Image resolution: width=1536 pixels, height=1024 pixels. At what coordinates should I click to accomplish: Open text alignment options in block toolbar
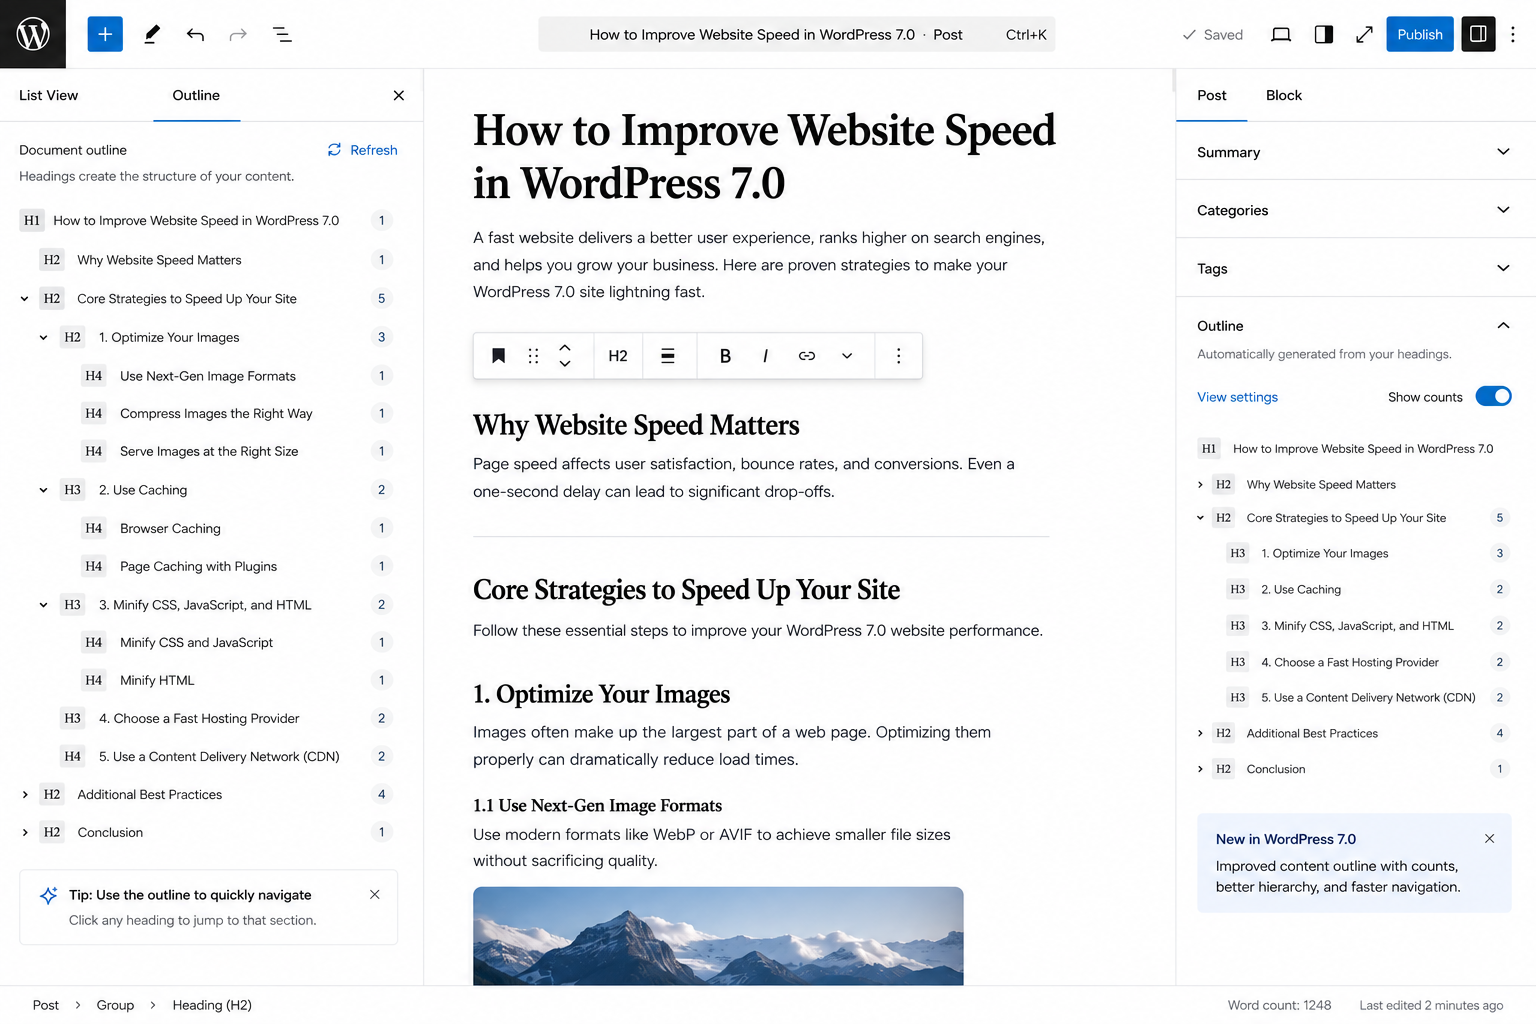[668, 356]
